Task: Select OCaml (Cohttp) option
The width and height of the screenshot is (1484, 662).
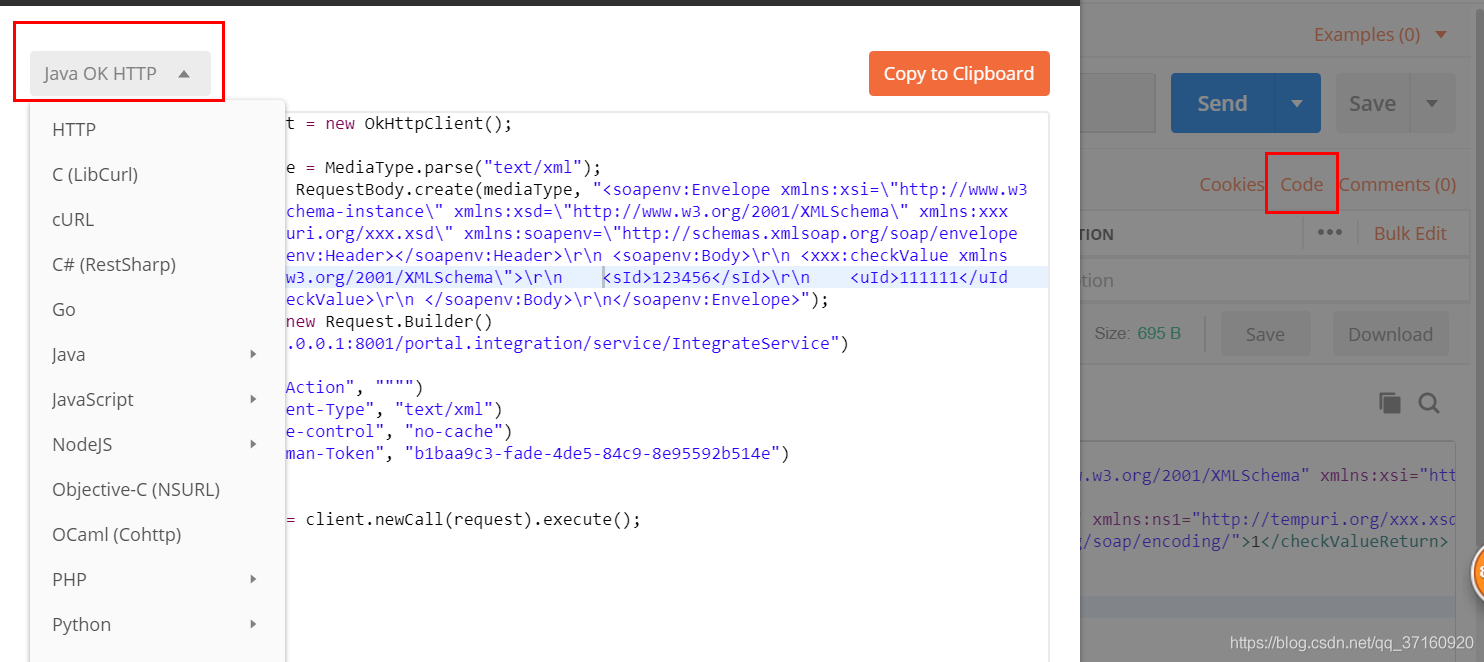Action: pyautogui.click(x=117, y=534)
